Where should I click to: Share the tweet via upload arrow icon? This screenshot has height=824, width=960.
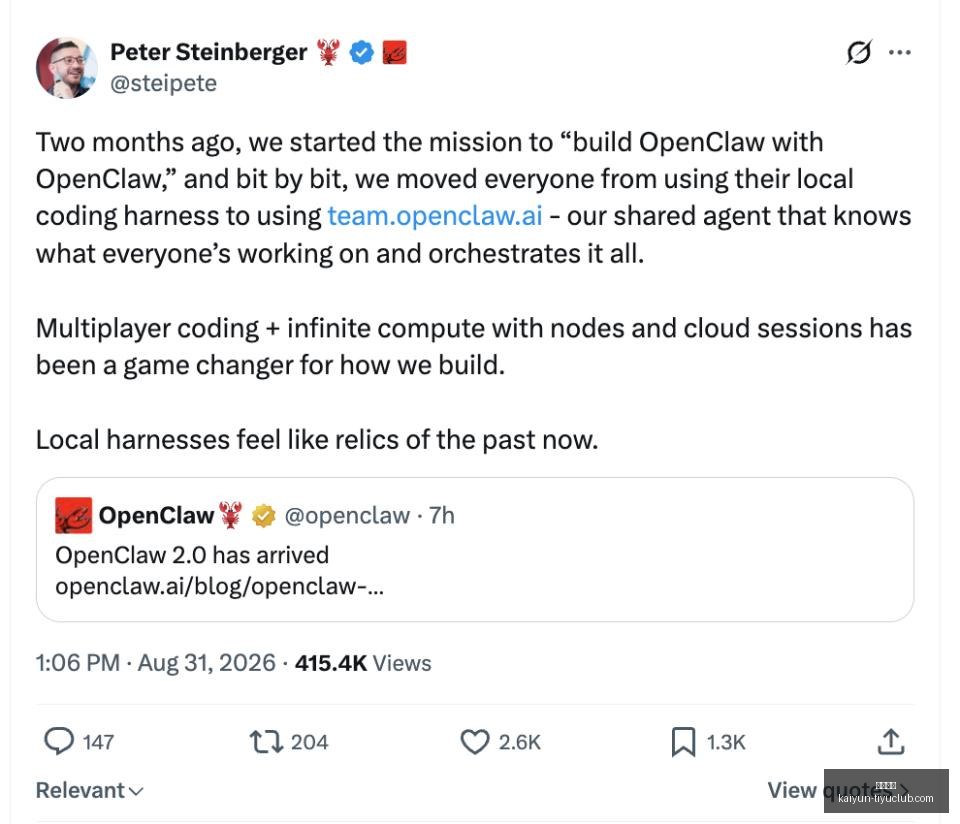(891, 741)
